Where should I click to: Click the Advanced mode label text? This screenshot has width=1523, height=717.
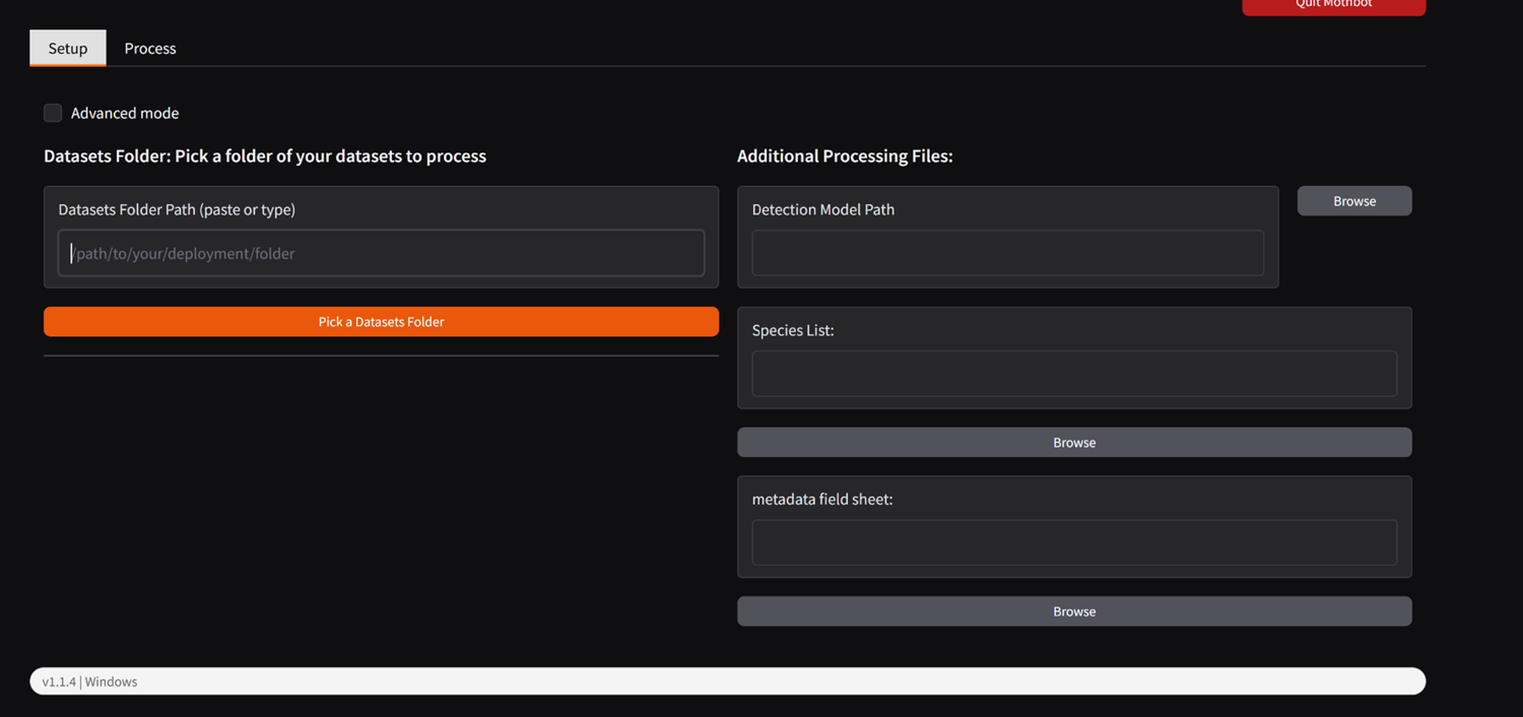coord(125,113)
